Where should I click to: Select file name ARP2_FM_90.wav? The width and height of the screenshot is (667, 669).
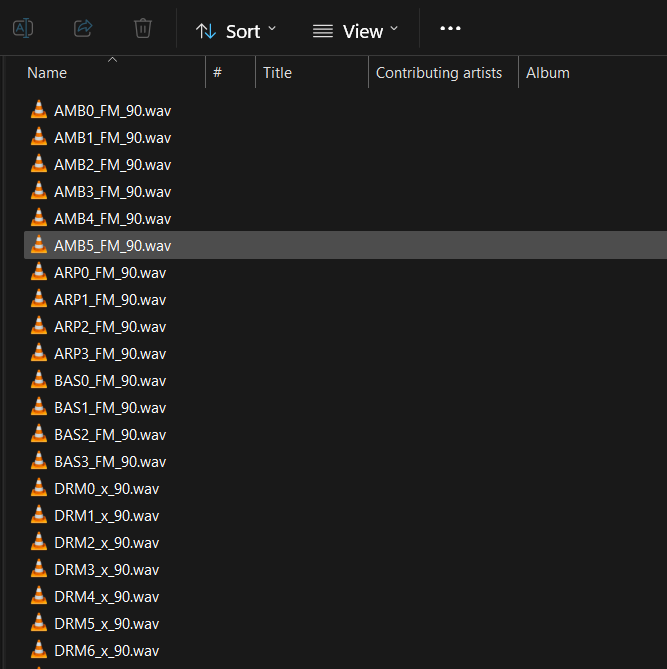110,327
